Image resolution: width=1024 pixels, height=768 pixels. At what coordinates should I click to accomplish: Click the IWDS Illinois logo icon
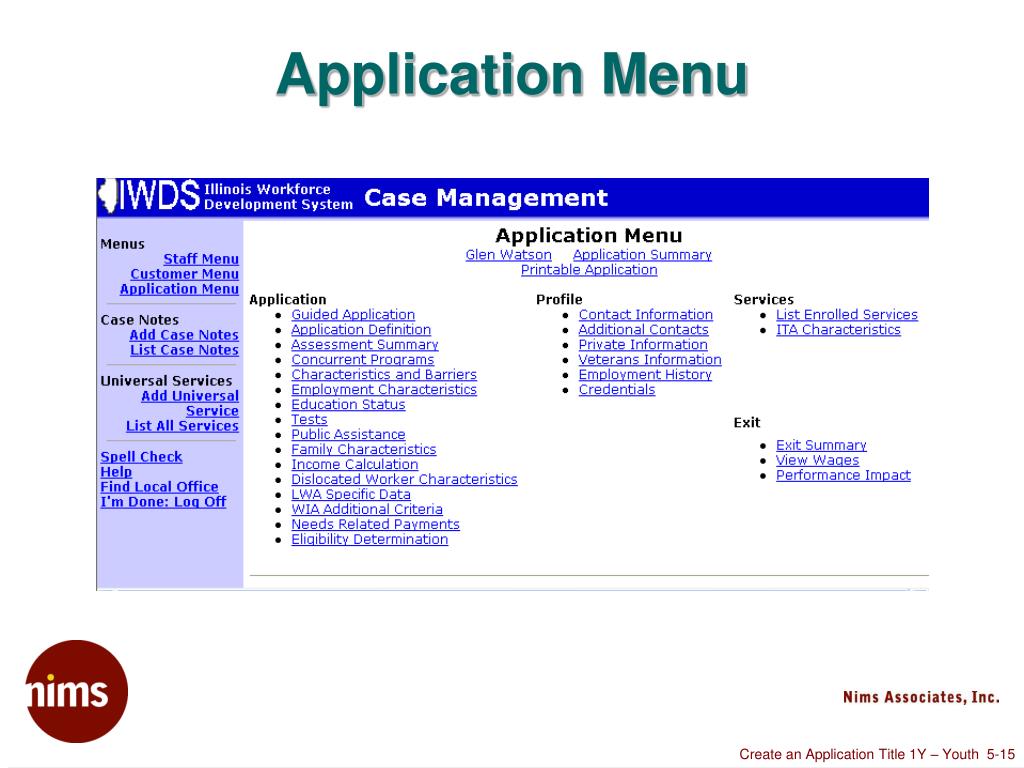coord(149,195)
